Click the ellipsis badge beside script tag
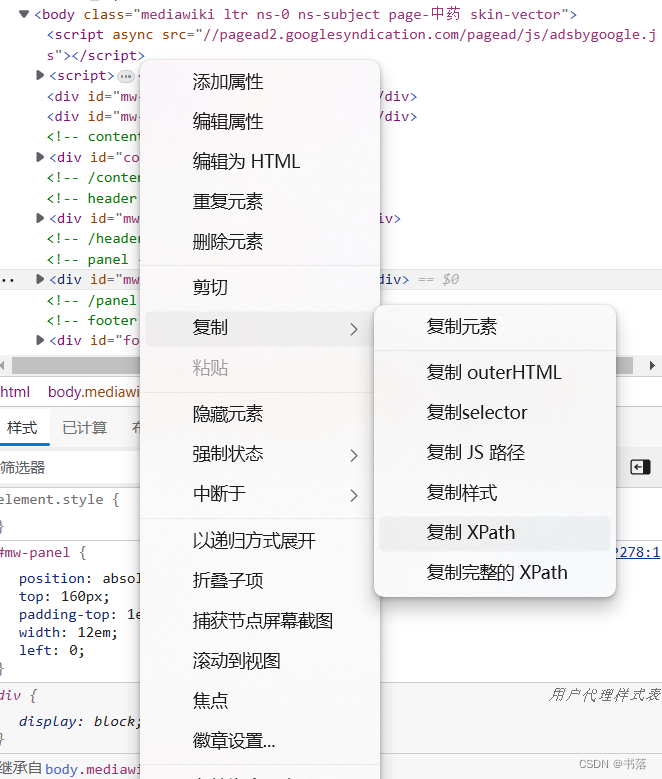The height and width of the screenshot is (779, 662). [126, 77]
